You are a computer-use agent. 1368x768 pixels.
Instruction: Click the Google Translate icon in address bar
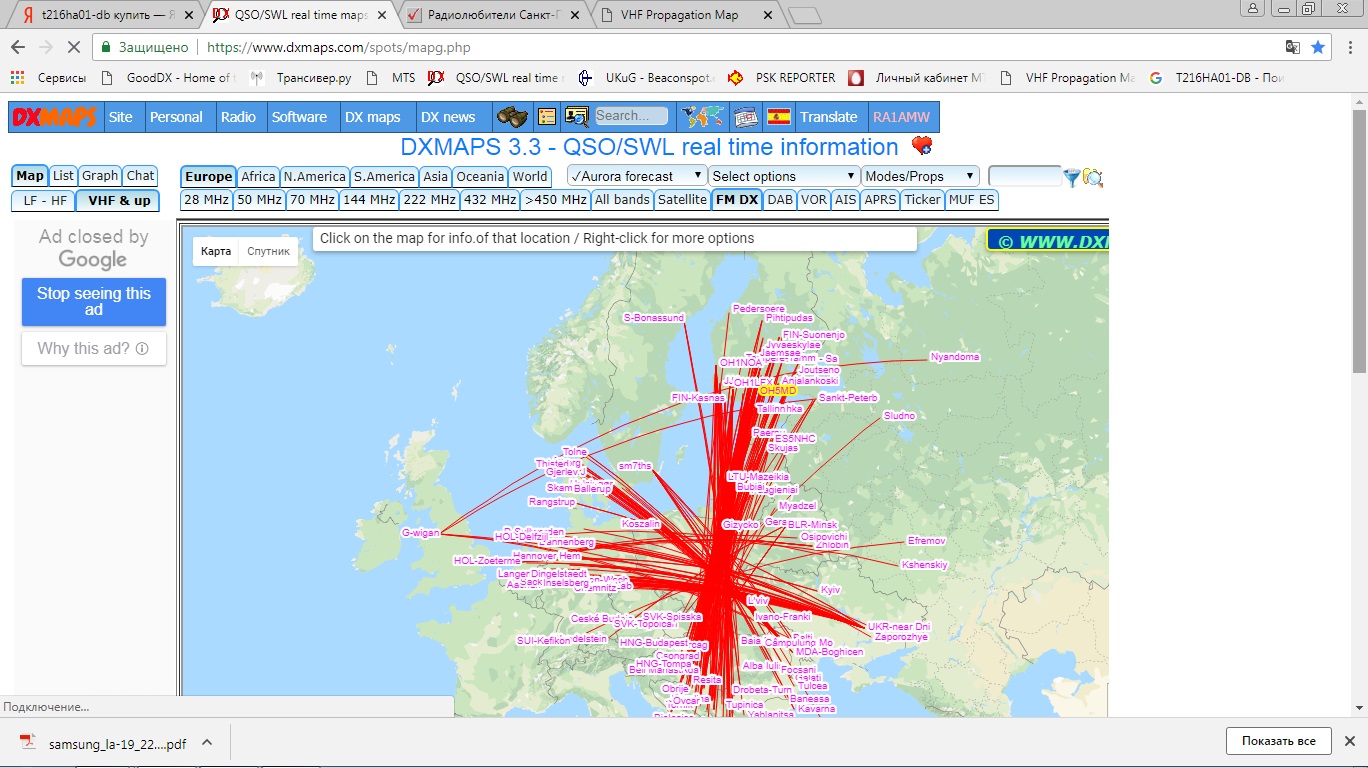point(1293,47)
